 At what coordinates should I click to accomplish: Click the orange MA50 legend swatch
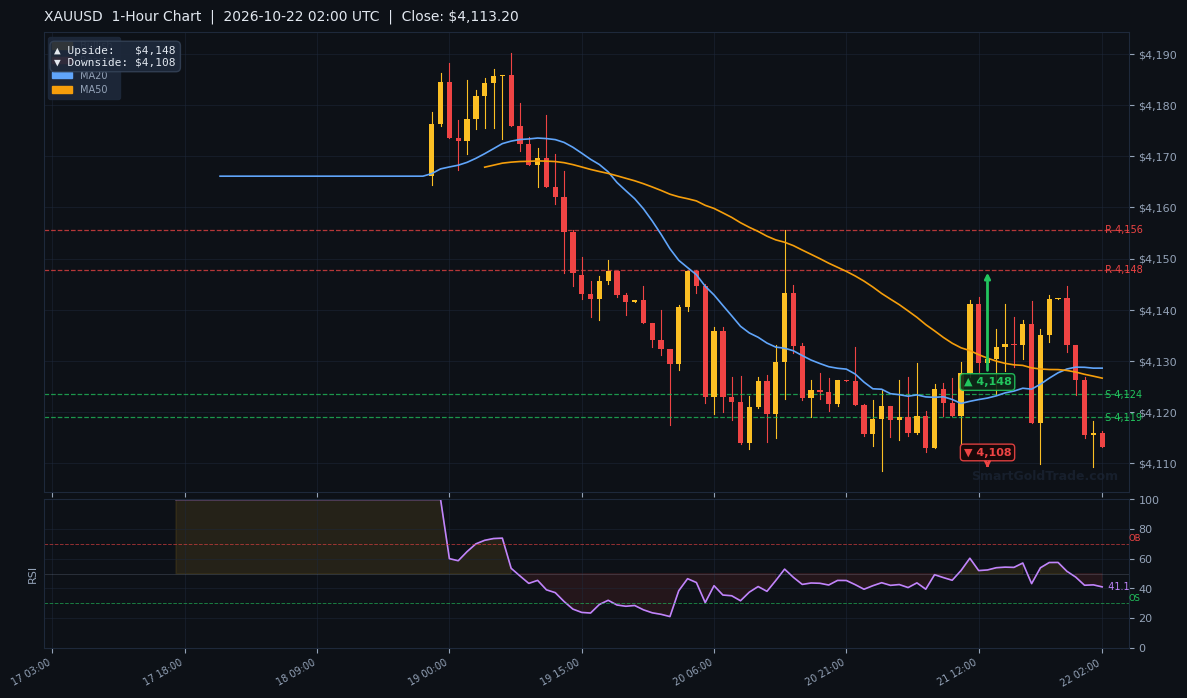click(x=62, y=89)
